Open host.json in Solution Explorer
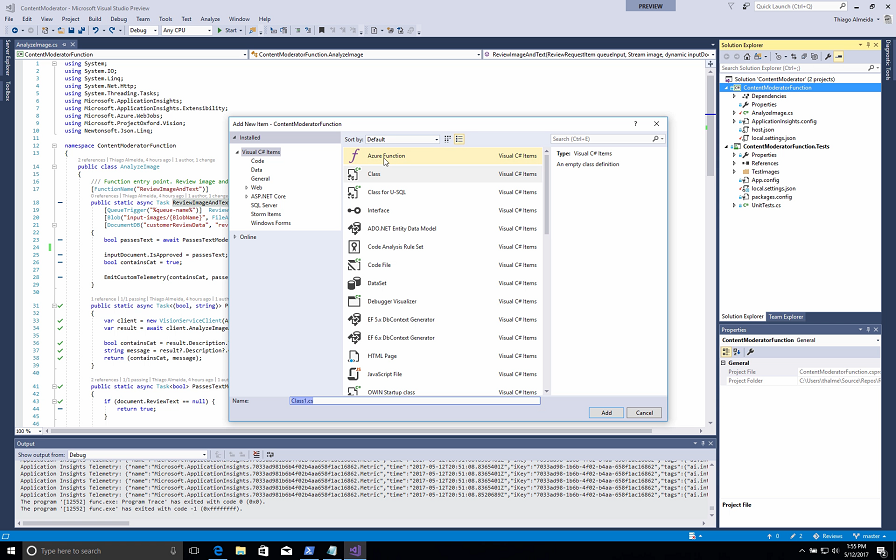Viewport: 896px width, 560px height. [x=763, y=130]
